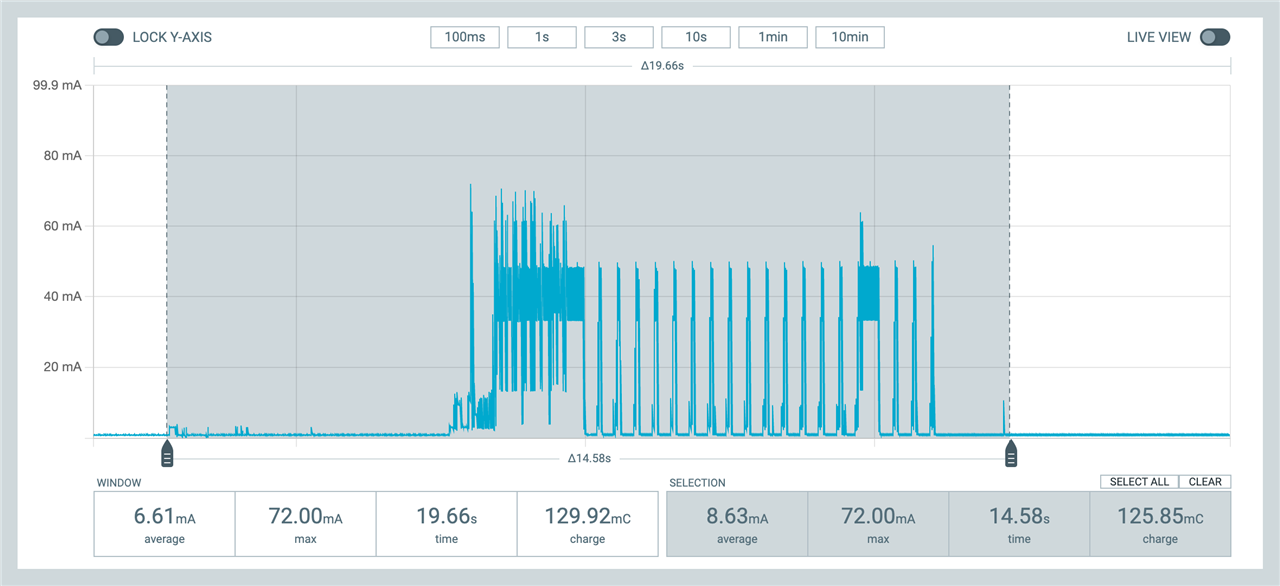Click the window average 6.61 mA box
This screenshot has height=586, width=1280.
tap(164, 524)
